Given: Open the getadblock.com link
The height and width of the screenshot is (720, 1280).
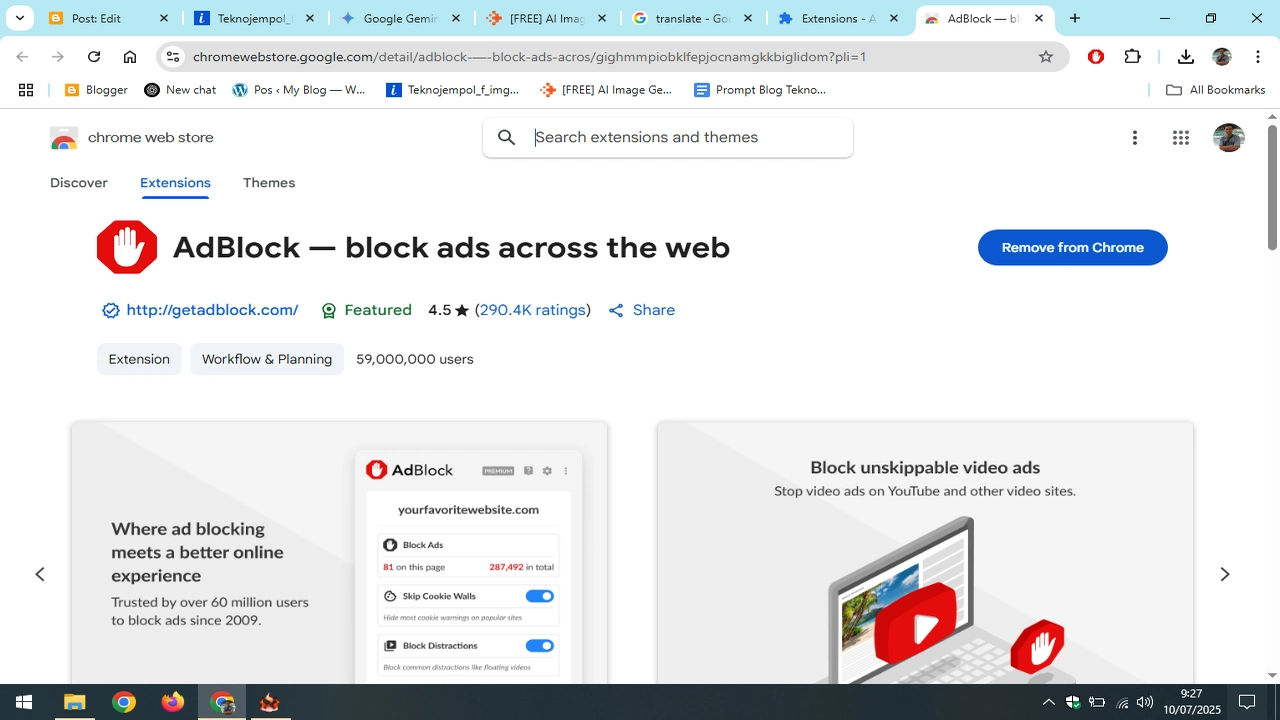Looking at the screenshot, I should 212,310.
